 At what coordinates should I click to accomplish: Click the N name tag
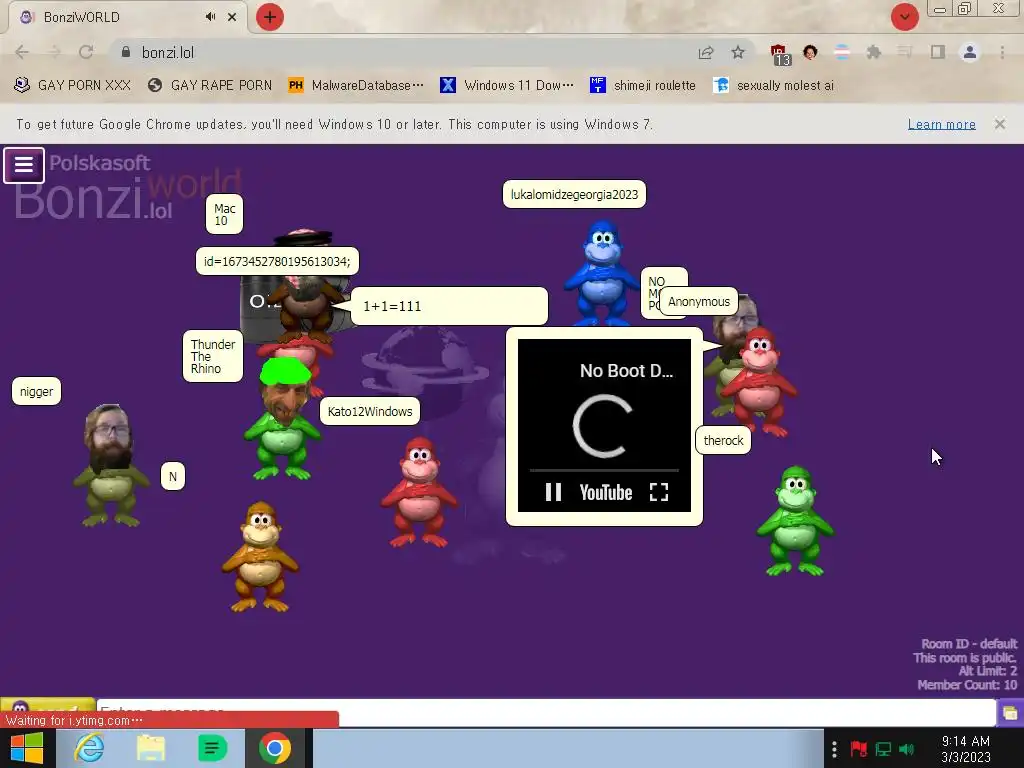click(172, 477)
